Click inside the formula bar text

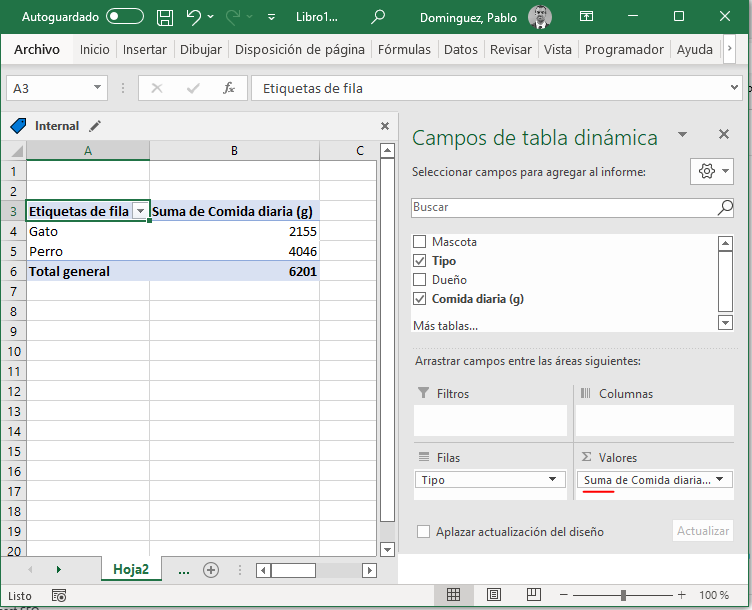tap(489, 88)
